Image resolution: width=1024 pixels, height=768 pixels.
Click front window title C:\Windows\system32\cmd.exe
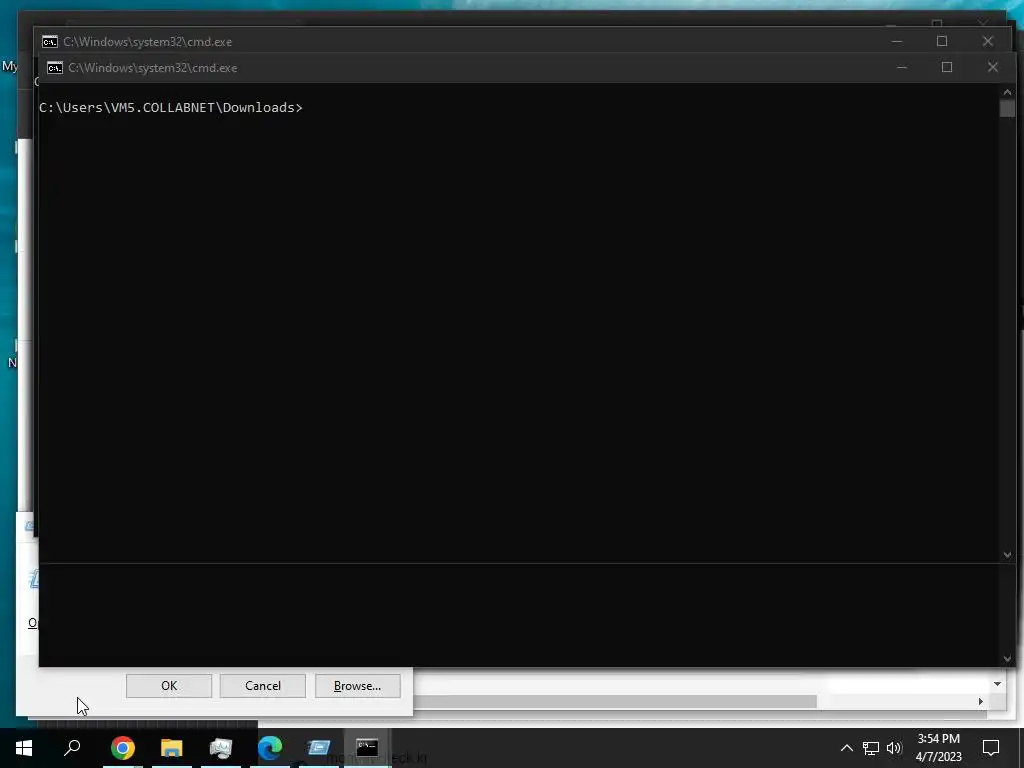(153, 68)
